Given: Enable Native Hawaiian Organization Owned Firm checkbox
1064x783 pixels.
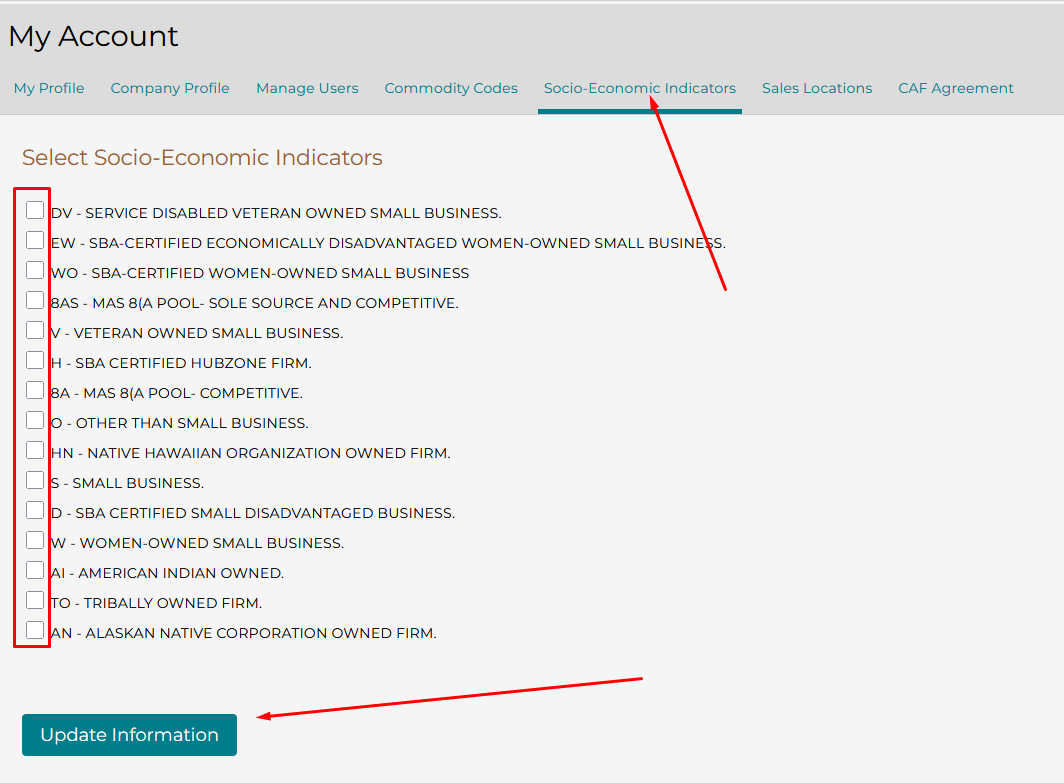Looking at the screenshot, I should pos(35,450).
